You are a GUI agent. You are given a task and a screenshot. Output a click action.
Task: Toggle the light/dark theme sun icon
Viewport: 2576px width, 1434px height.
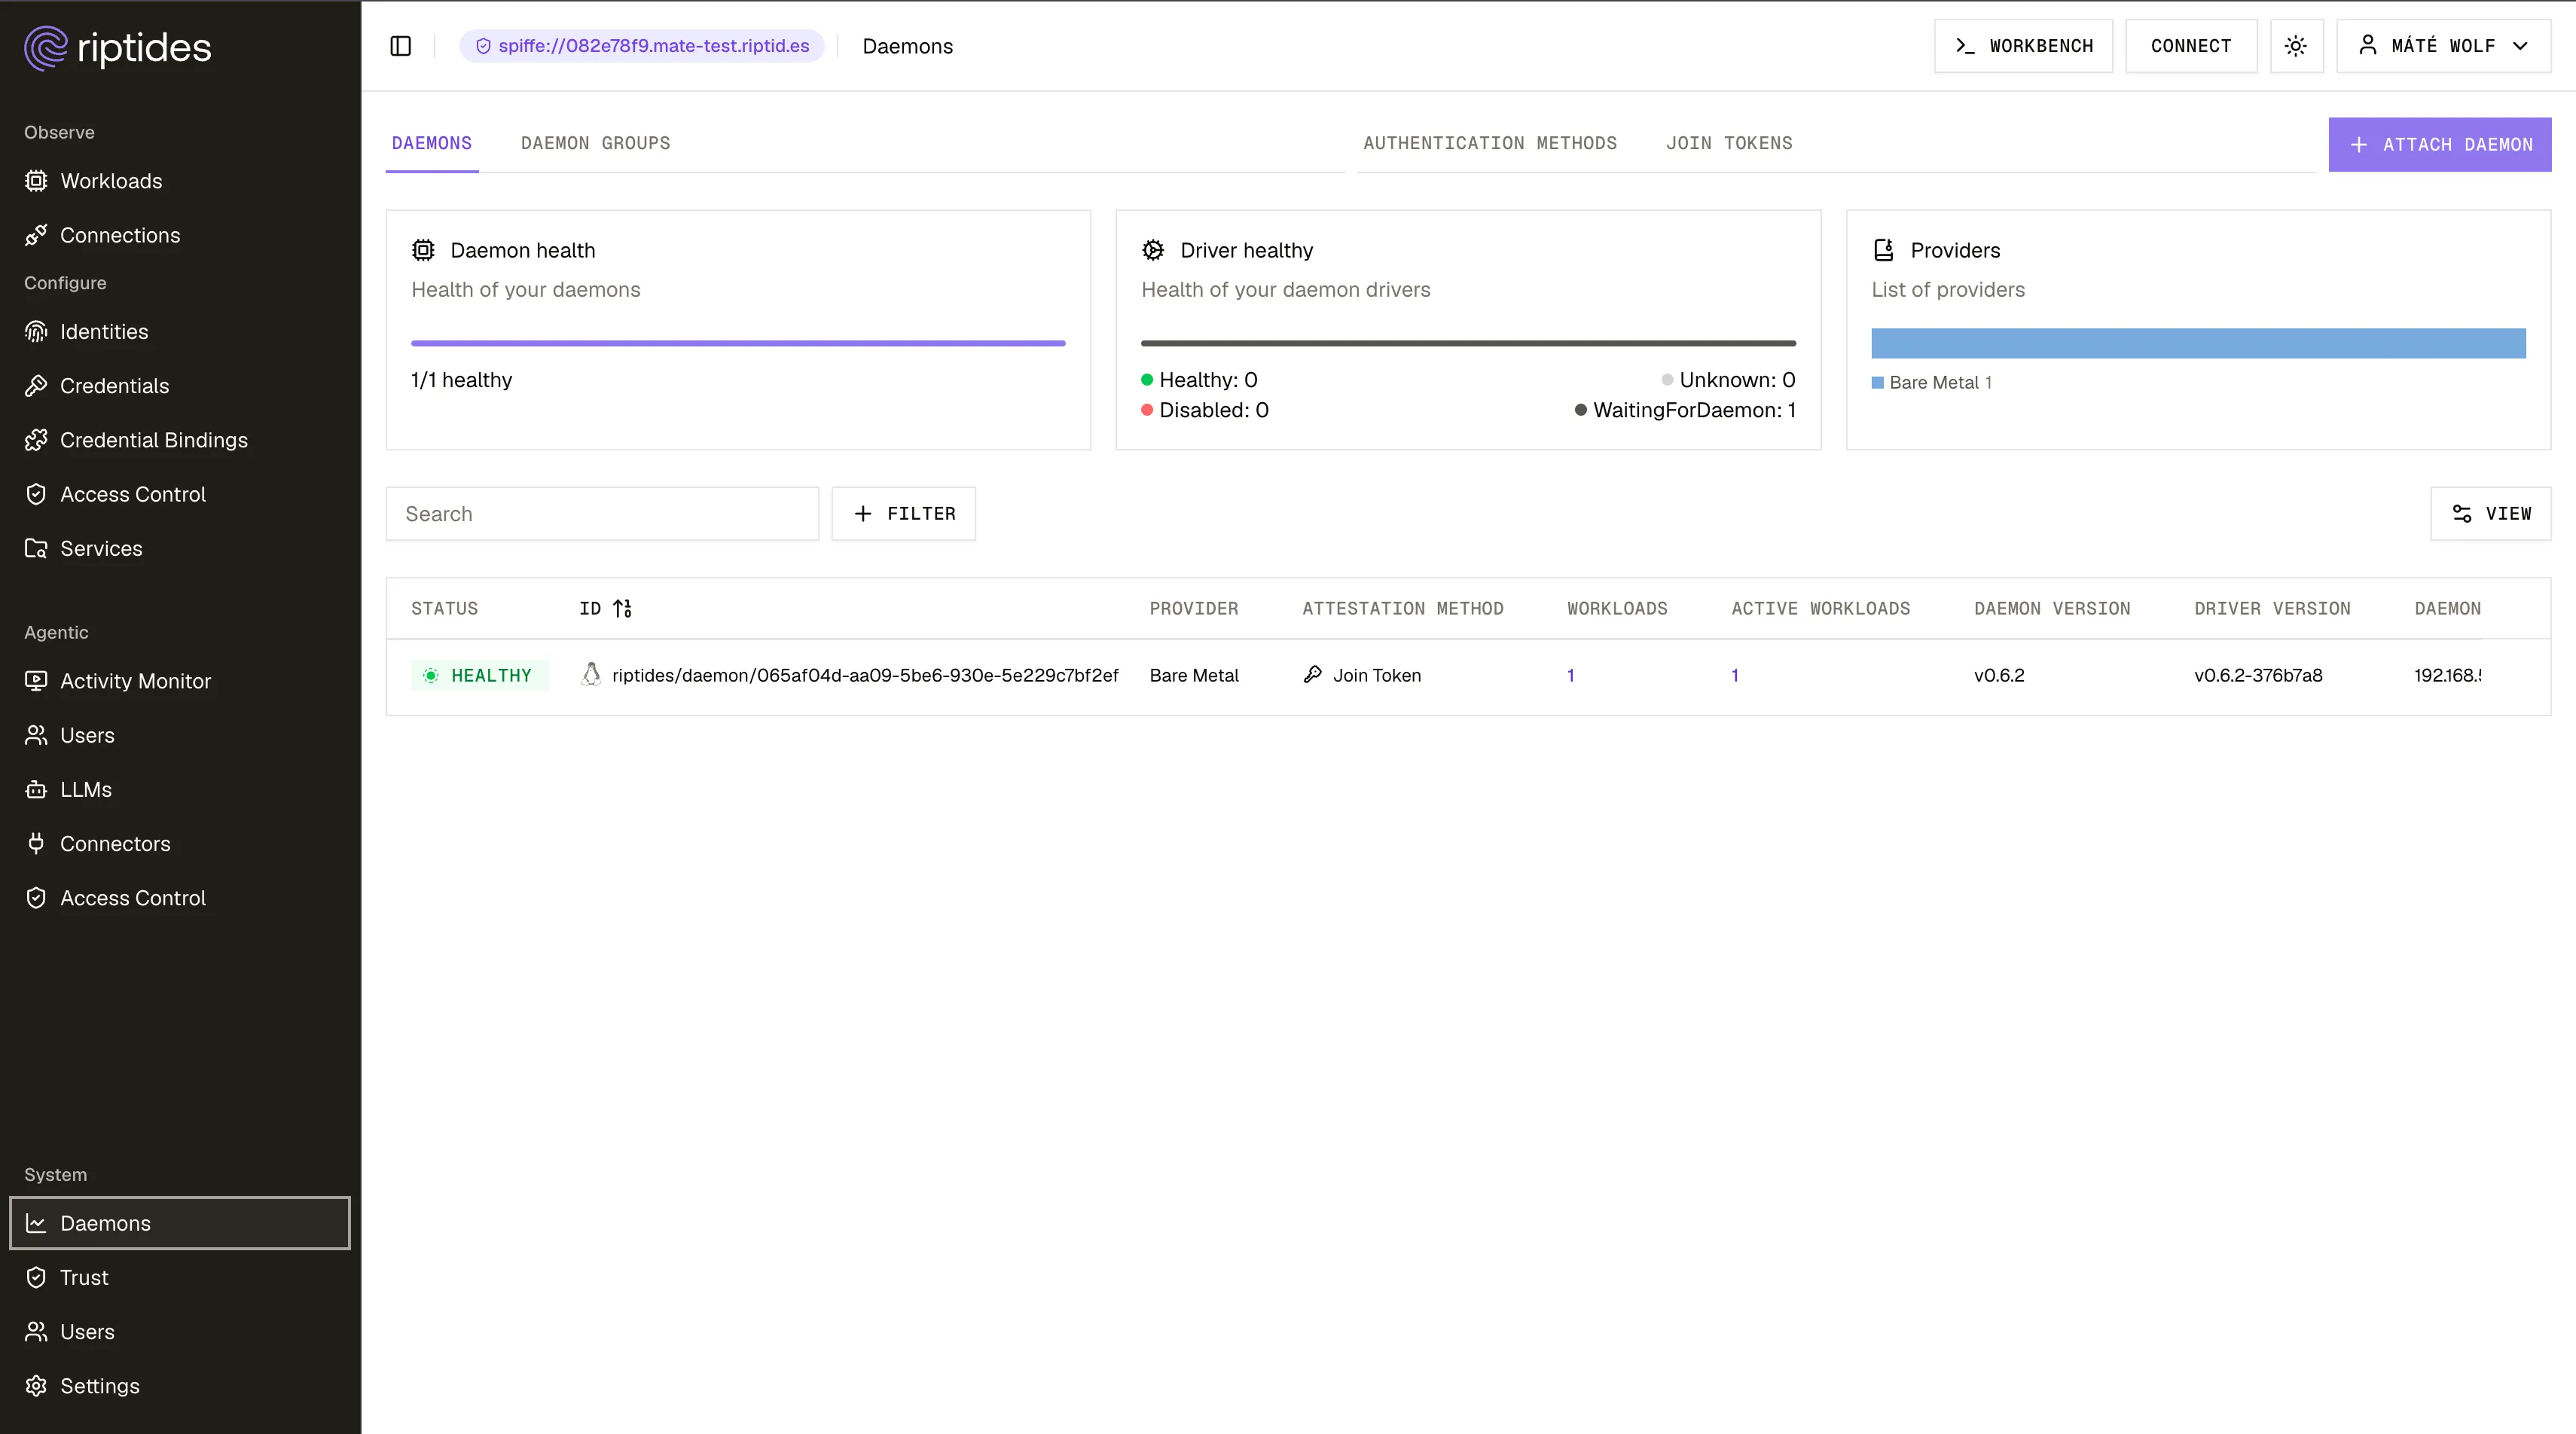click(x=2296, y=46)
